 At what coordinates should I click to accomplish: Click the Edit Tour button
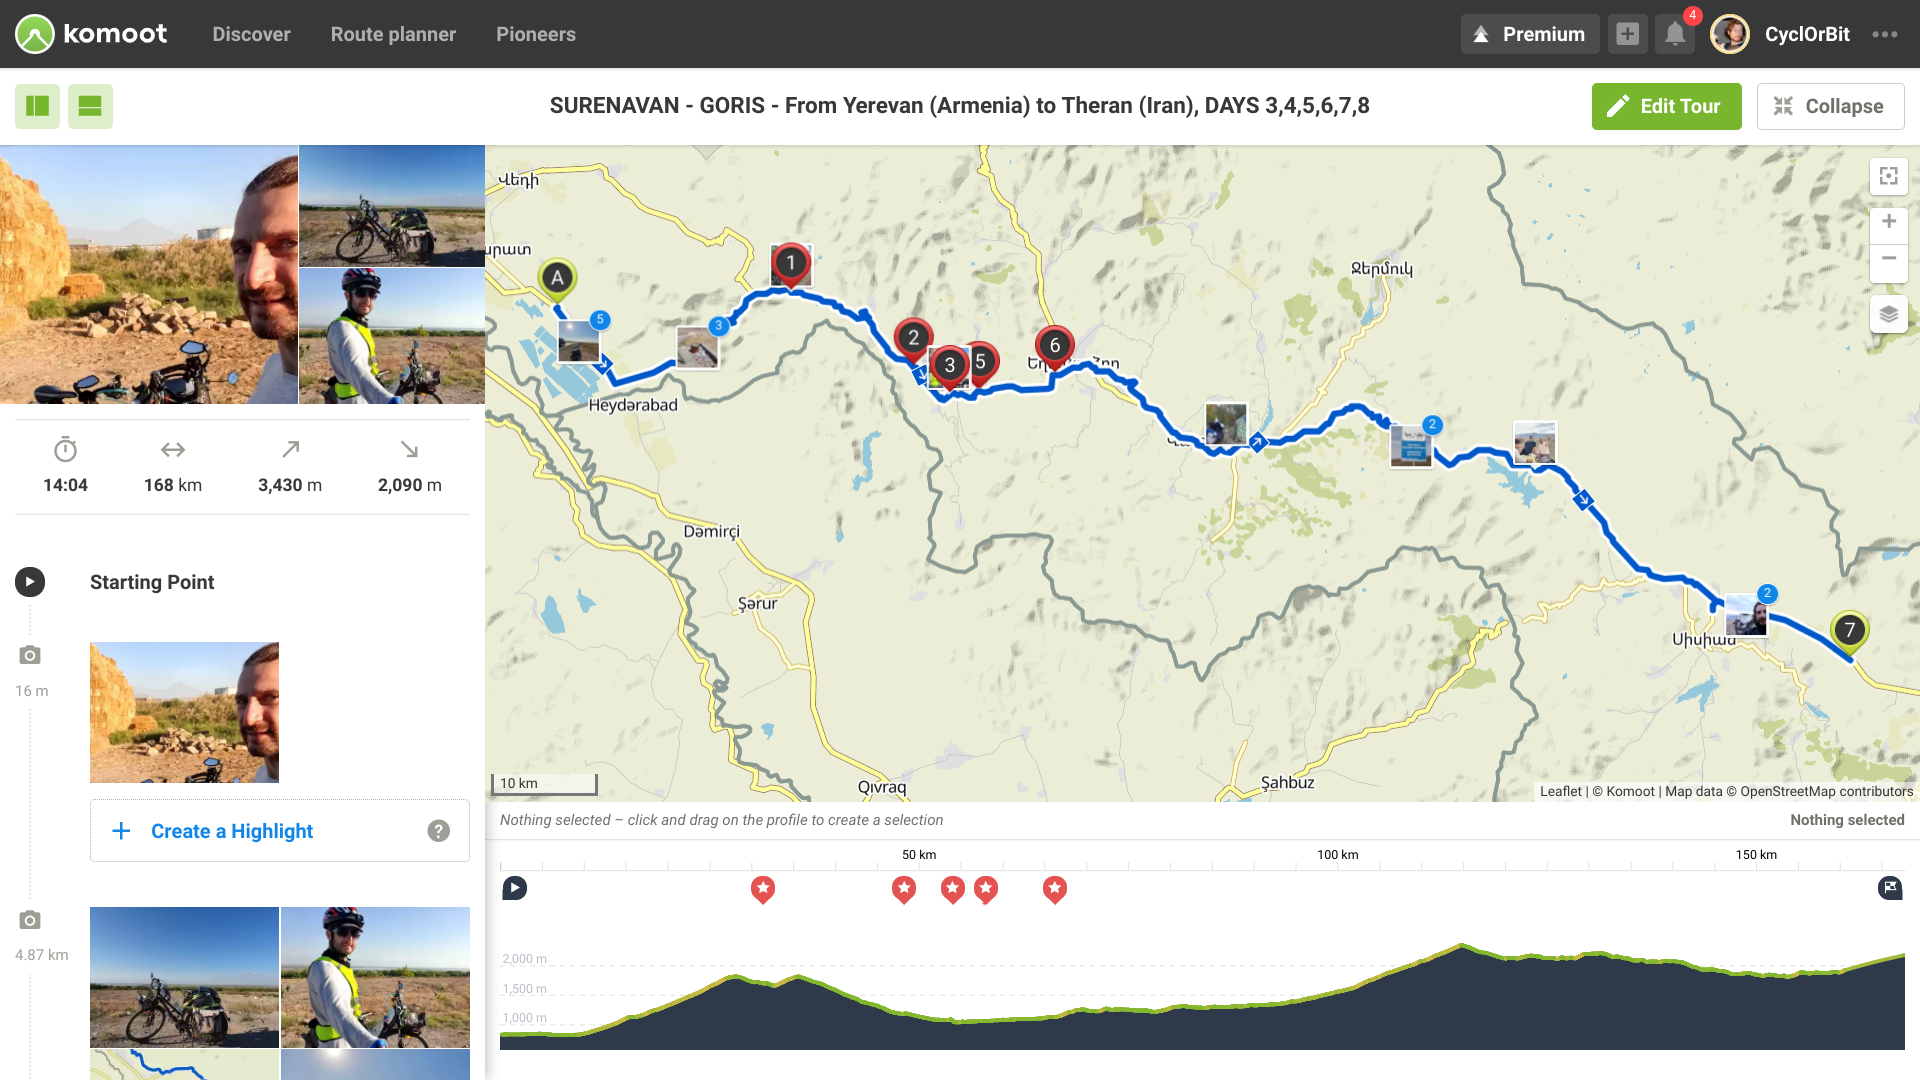[x=1666, y=106]
